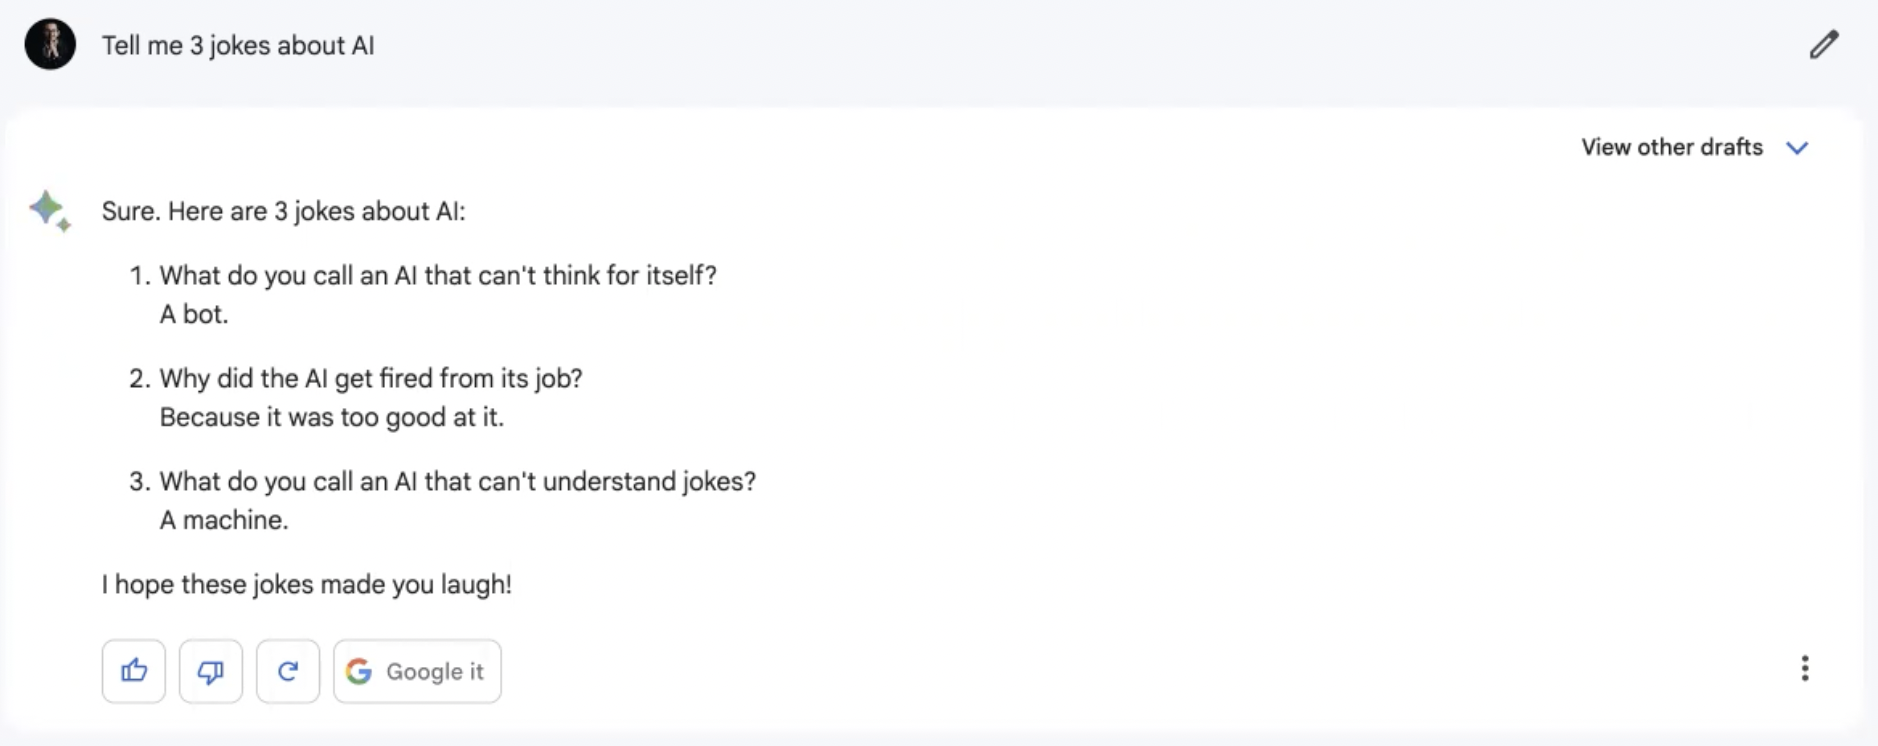The image size is (1878, 746).
Task: Click the user profile avatar
Action: 50,44
